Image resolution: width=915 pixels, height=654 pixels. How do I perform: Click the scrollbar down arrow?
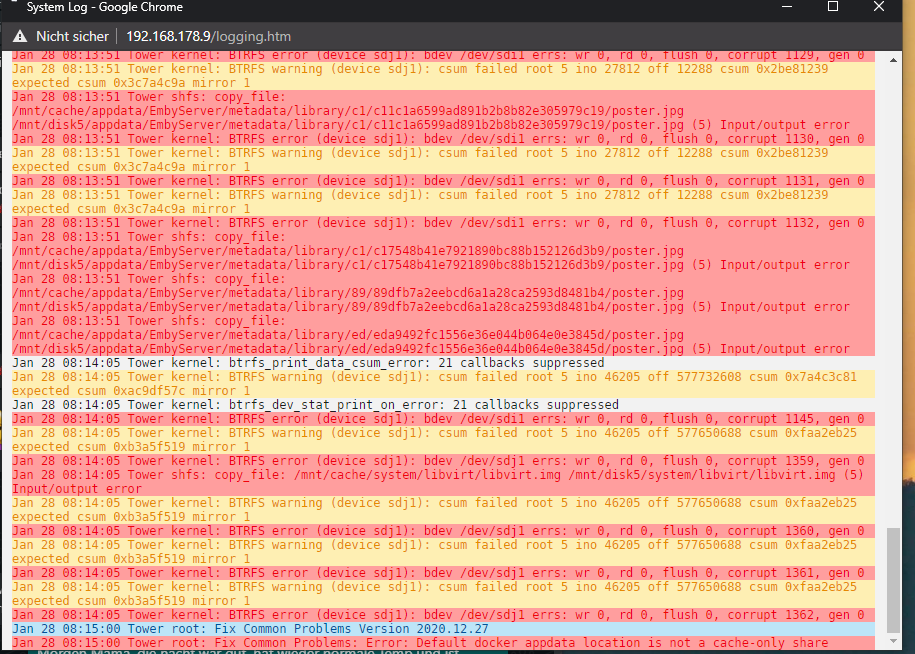[893, 641]
